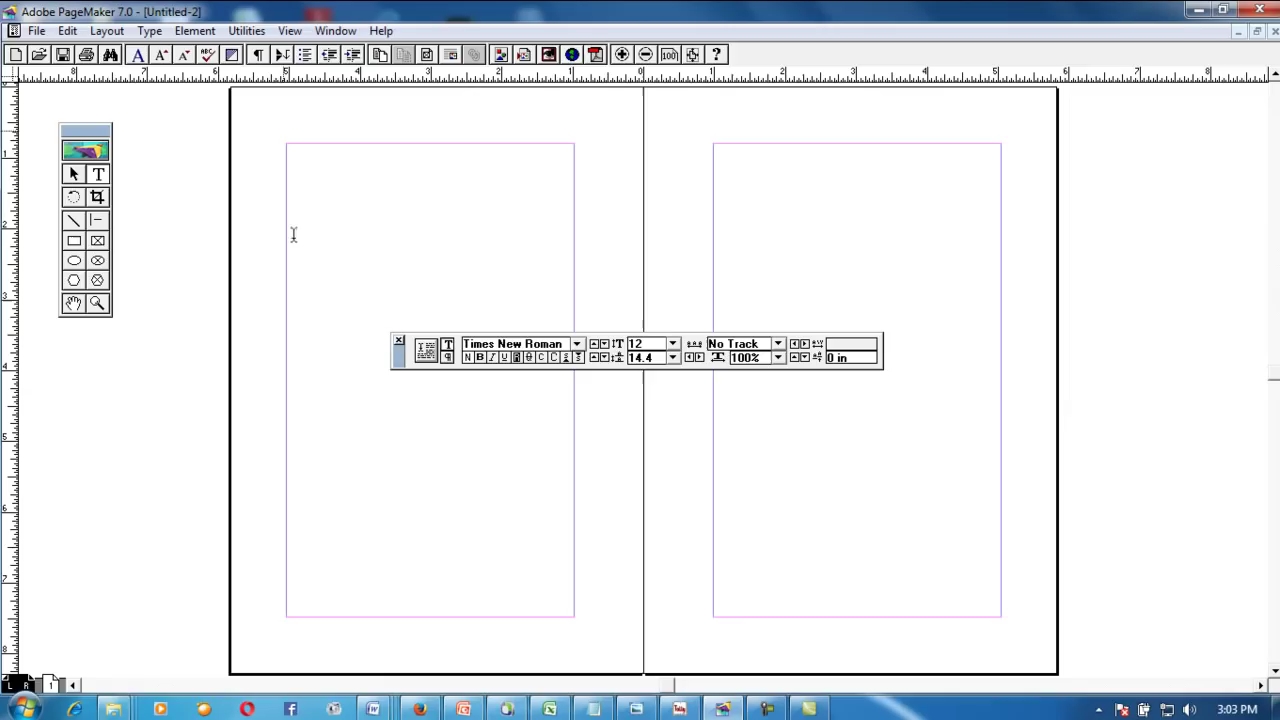Open the Utilities menu
Viewport: 1280px width, 720px height.
pyautogui.click(x=246, y=31)
